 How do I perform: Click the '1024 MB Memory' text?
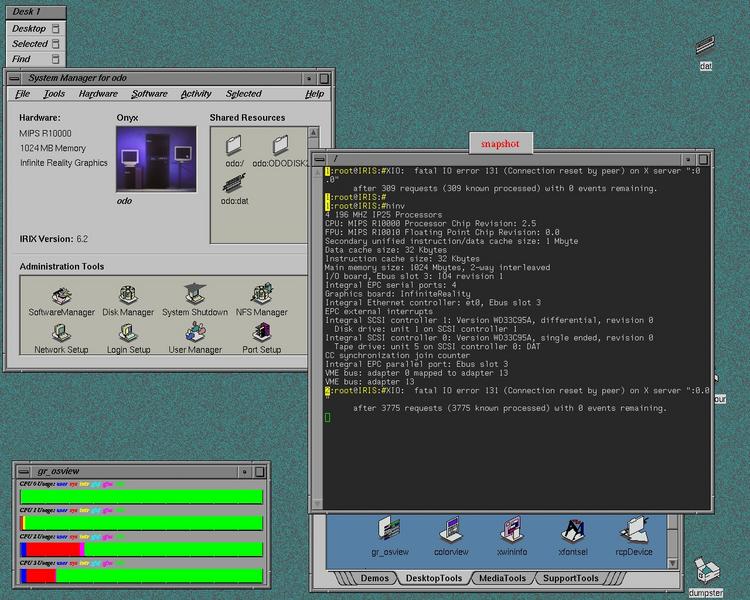(x=53, y=148)
